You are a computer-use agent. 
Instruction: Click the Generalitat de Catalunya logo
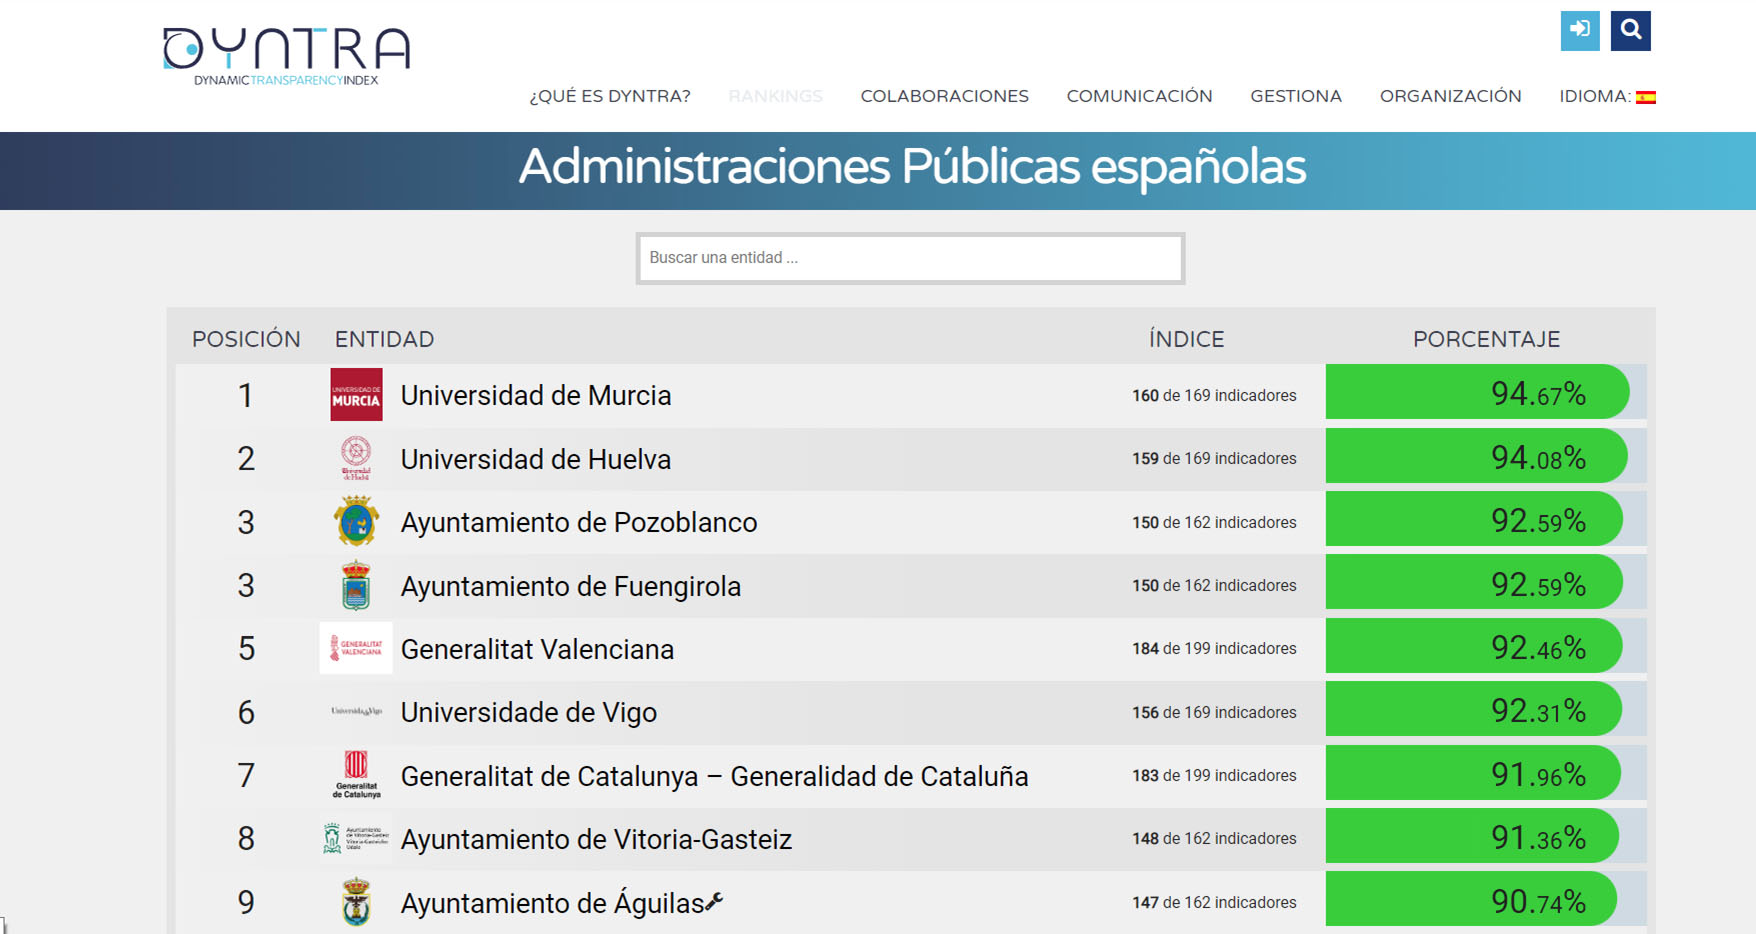tap(356, 775)
